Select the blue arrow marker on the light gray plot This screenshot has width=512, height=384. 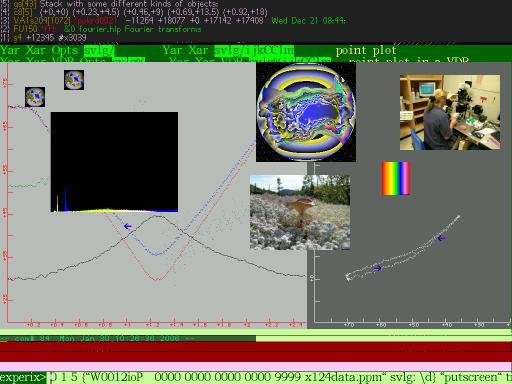pos(128,227)
